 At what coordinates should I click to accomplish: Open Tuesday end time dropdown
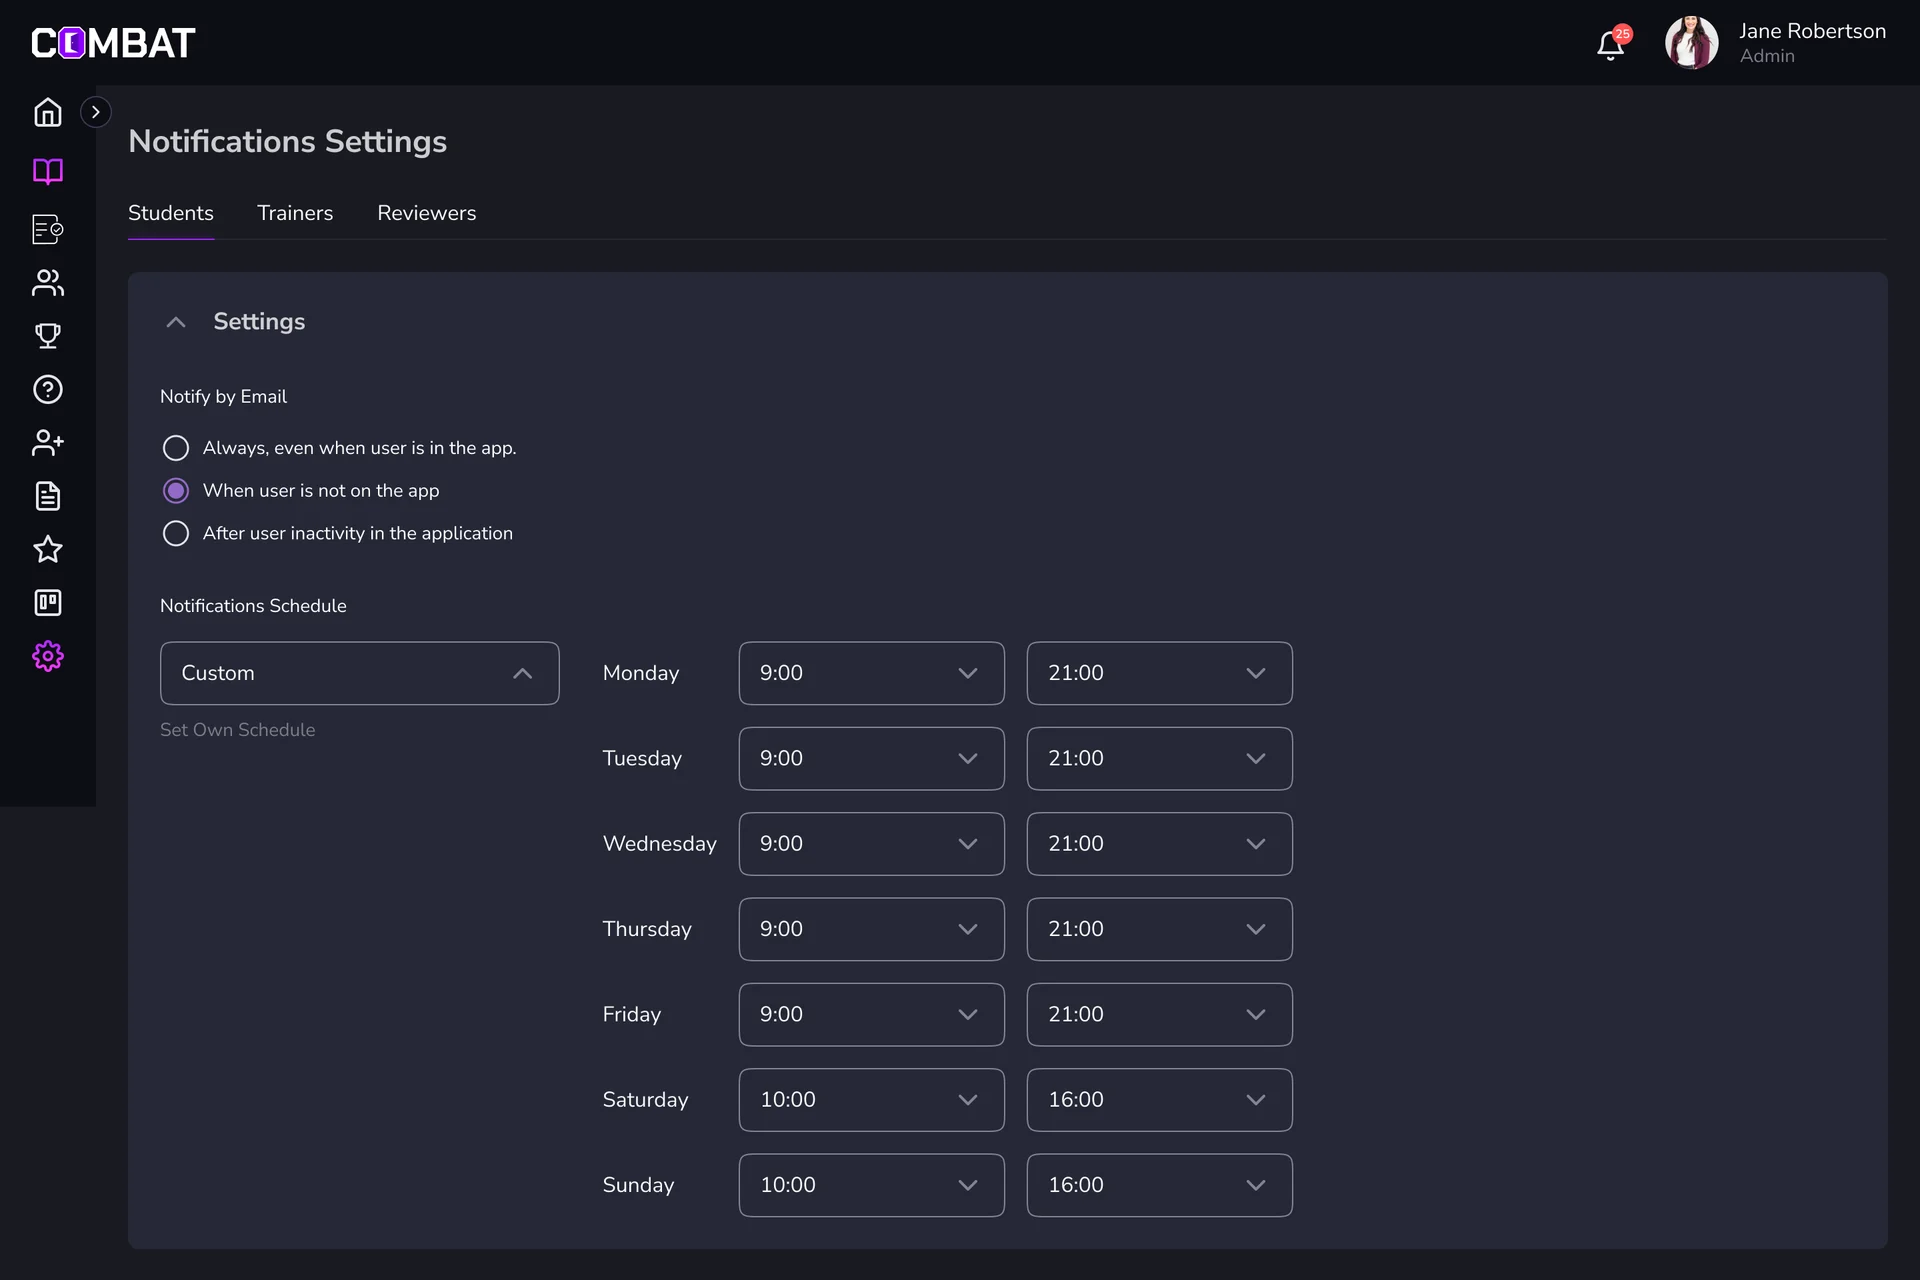tap(1160, 758)
